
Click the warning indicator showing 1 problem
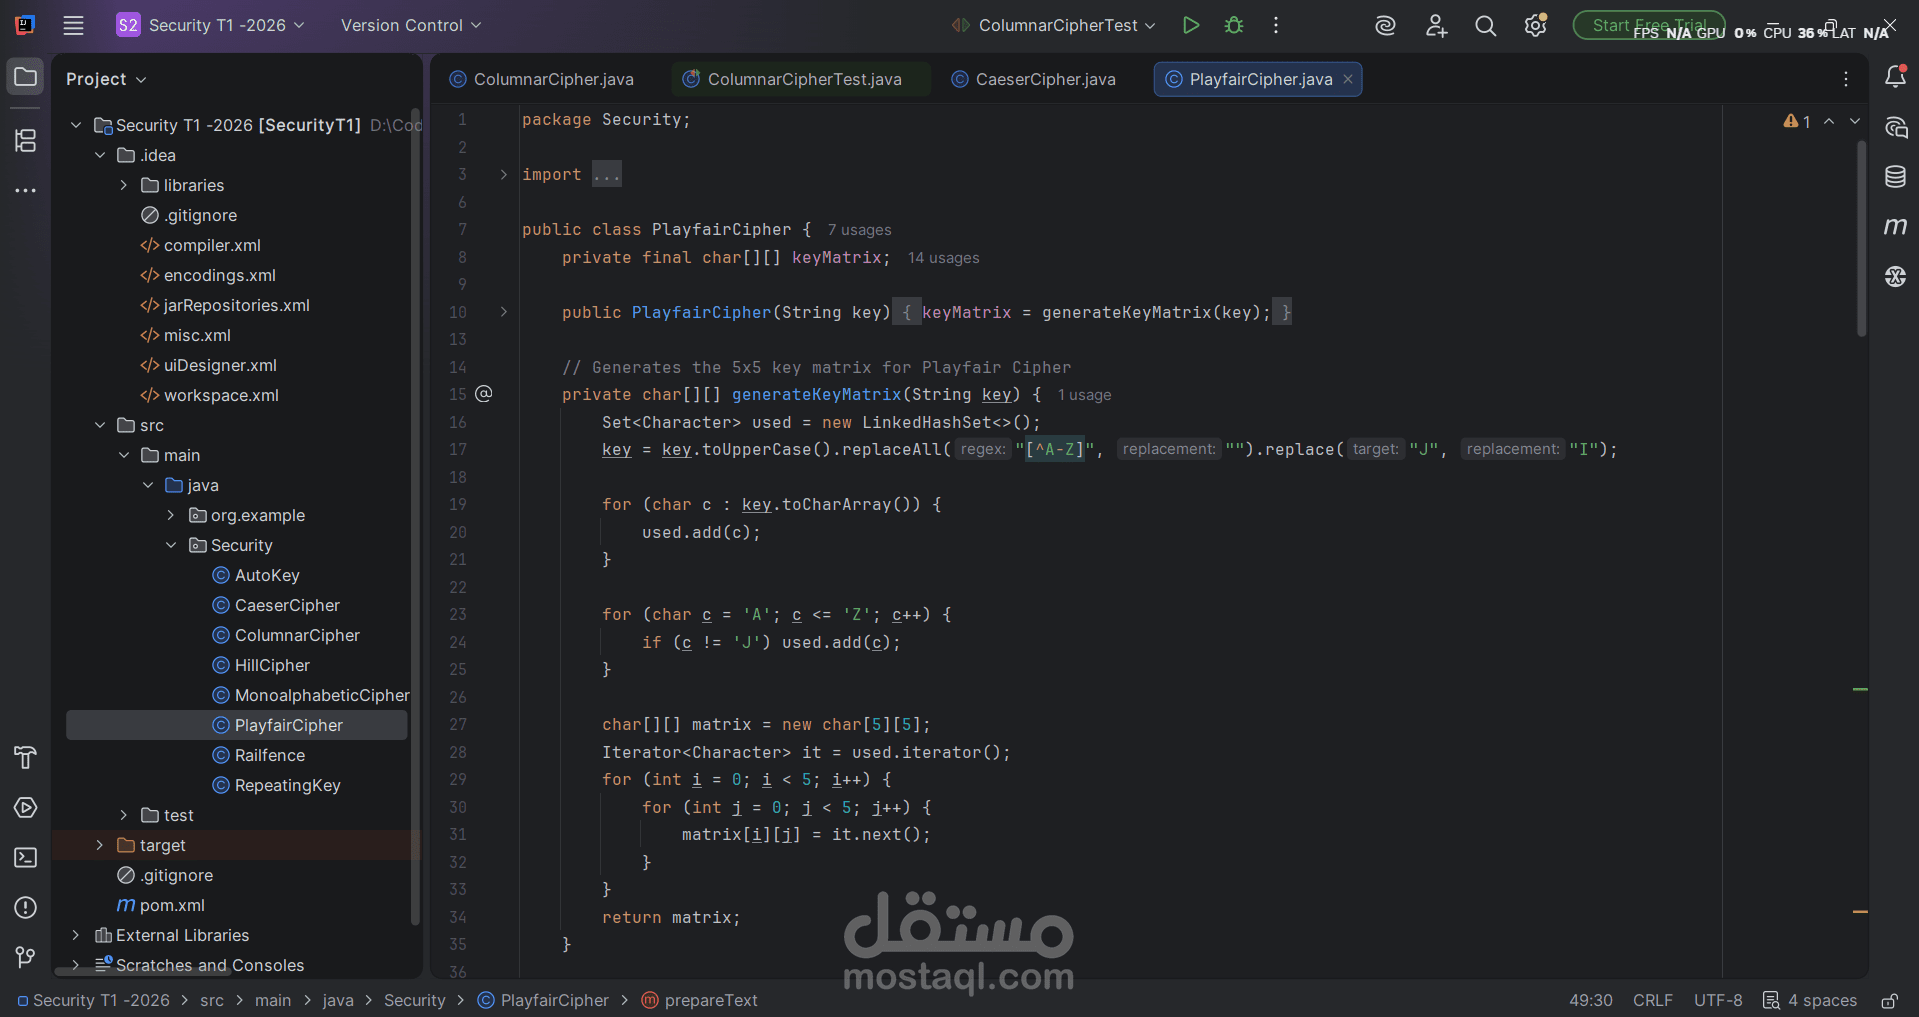[x=1797, y=121]
